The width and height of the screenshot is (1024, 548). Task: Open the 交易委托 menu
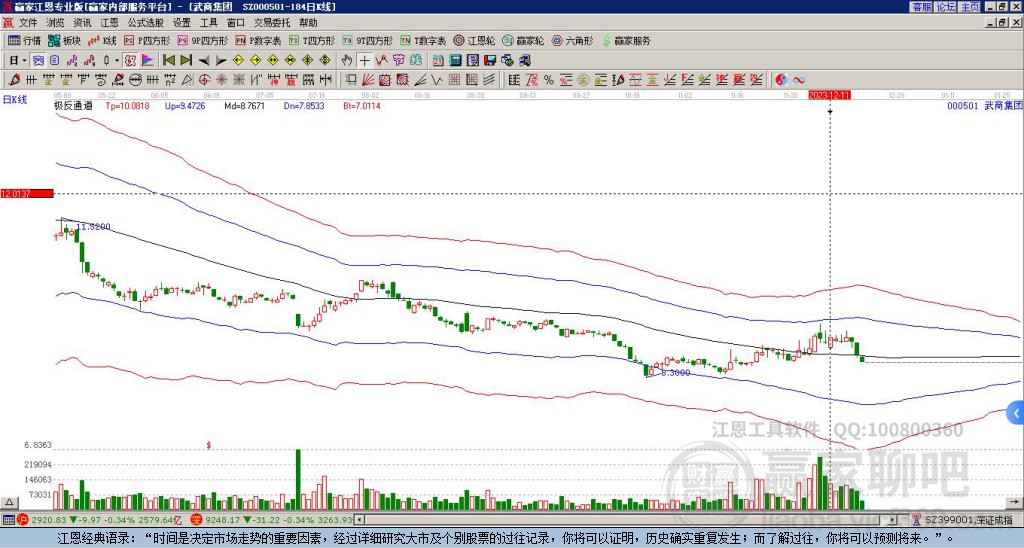point(272,23)
